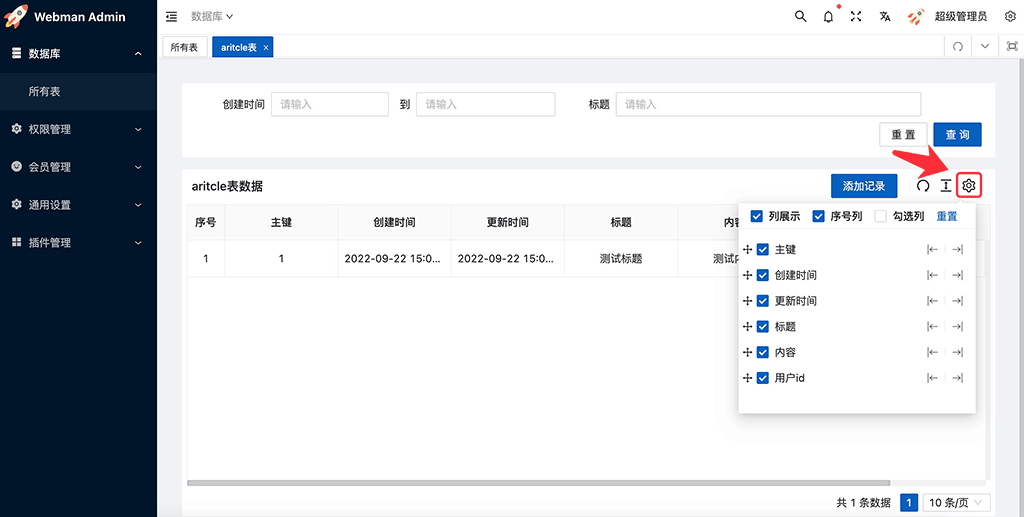Screen dimensions: 1024x517
Task: Toggle the 序号列 checkbox off
Action: pyautogui.click(x=819, y=216)
